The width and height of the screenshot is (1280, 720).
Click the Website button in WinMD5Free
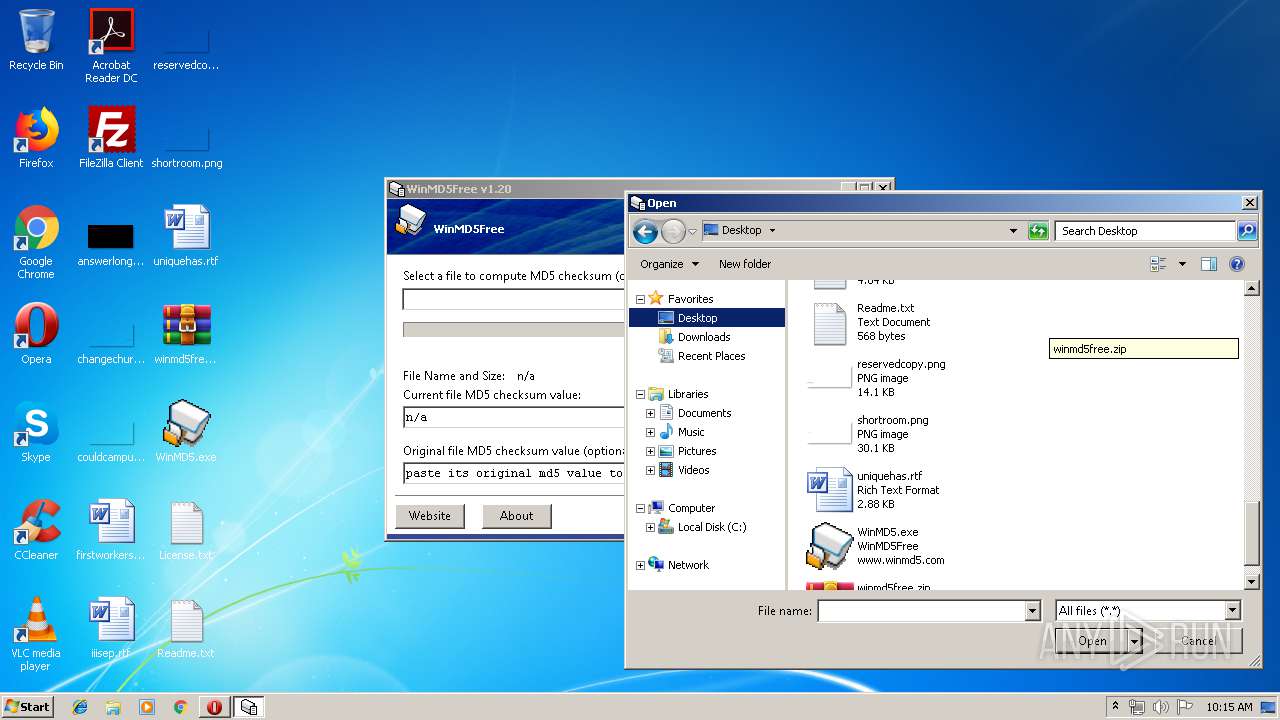point(430,516)
